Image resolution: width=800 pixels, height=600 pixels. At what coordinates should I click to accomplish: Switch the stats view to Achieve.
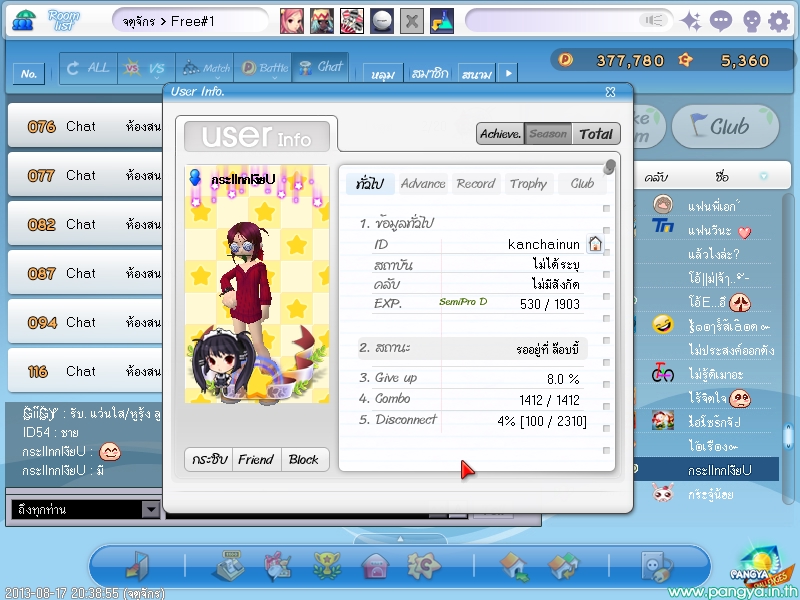pyautogui.click(x=501, y=134)
